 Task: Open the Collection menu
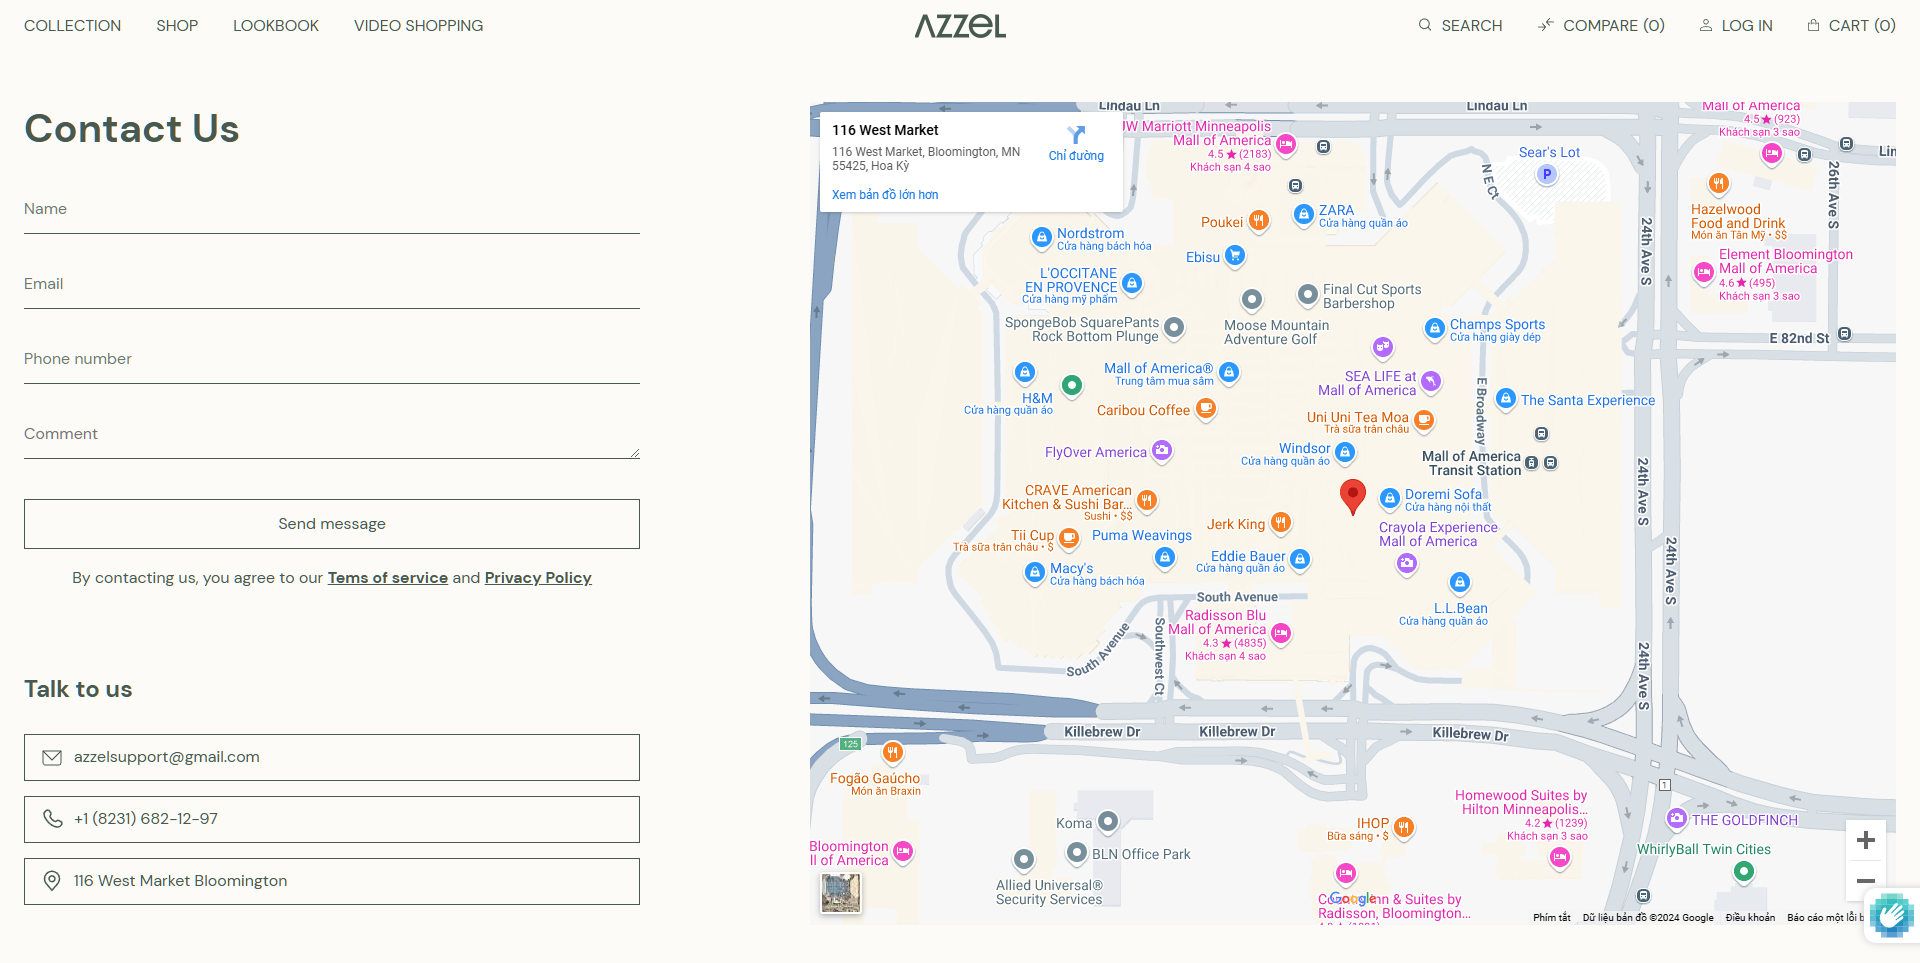click(x=73, y=26)
